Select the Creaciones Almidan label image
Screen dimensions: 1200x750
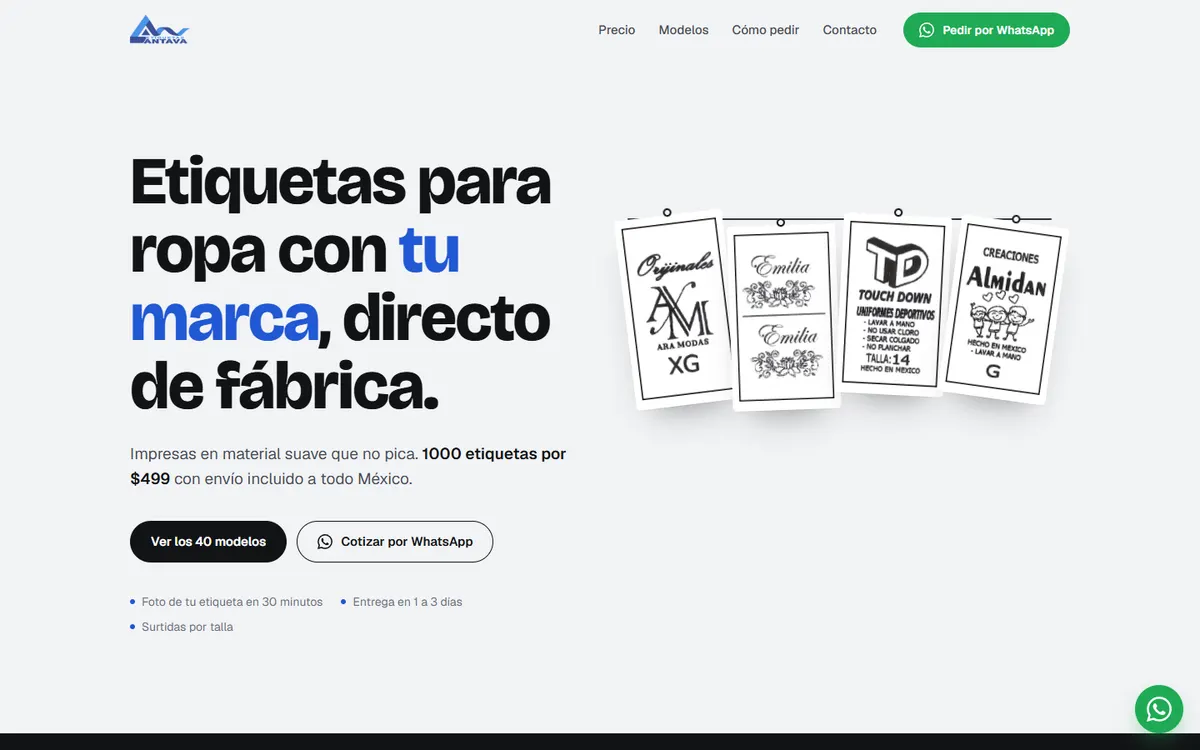(x=1005, y=310)
